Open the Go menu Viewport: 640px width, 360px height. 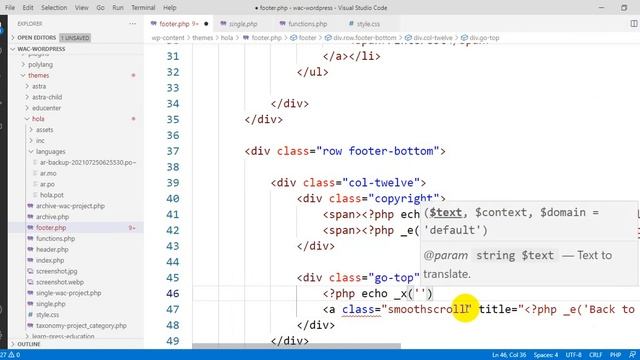tap(100, 8)
